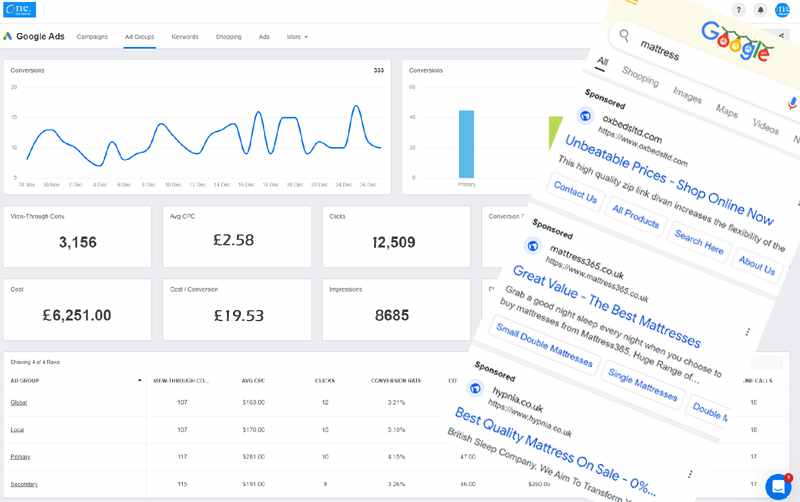The width and height of the screenshot is (800, 502).
Task: Switch to the Keywords tab
Action: [185, 37]
